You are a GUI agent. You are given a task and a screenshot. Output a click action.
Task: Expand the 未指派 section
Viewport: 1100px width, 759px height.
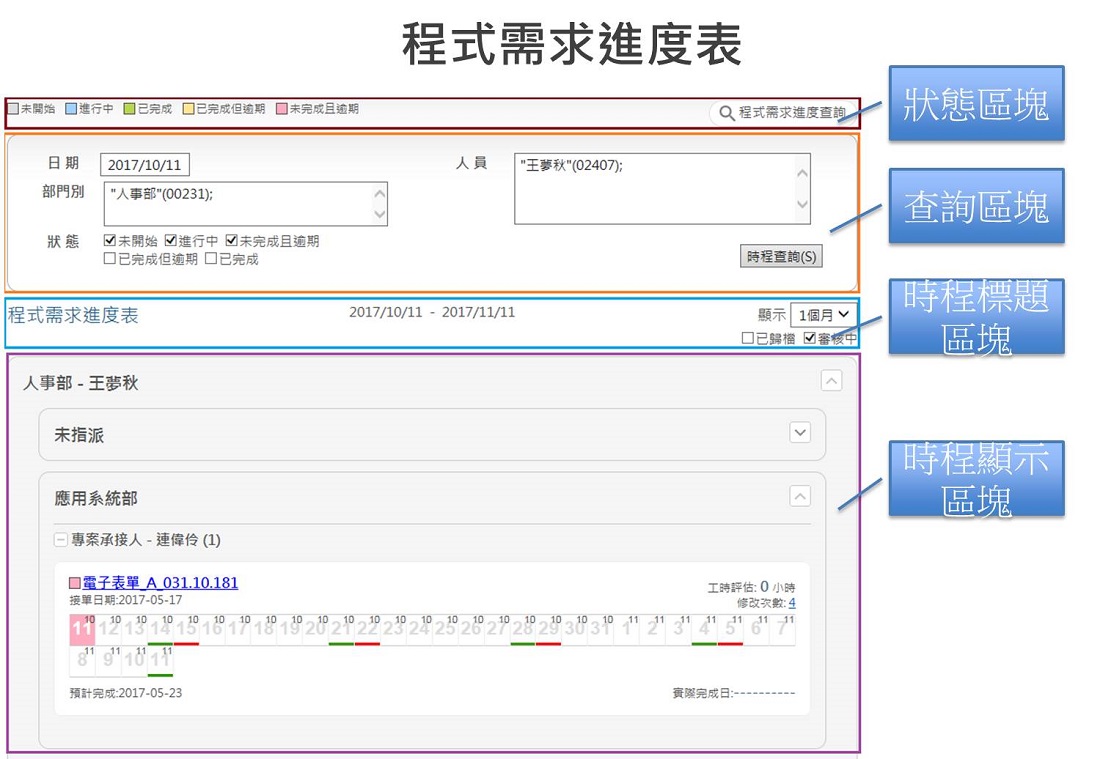tap(799, 433)
